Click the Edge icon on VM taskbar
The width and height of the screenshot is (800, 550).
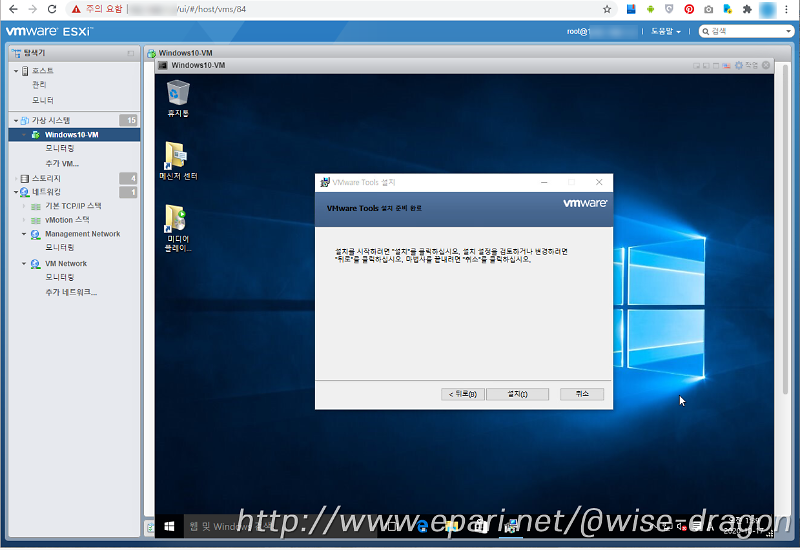pos(422,526)
